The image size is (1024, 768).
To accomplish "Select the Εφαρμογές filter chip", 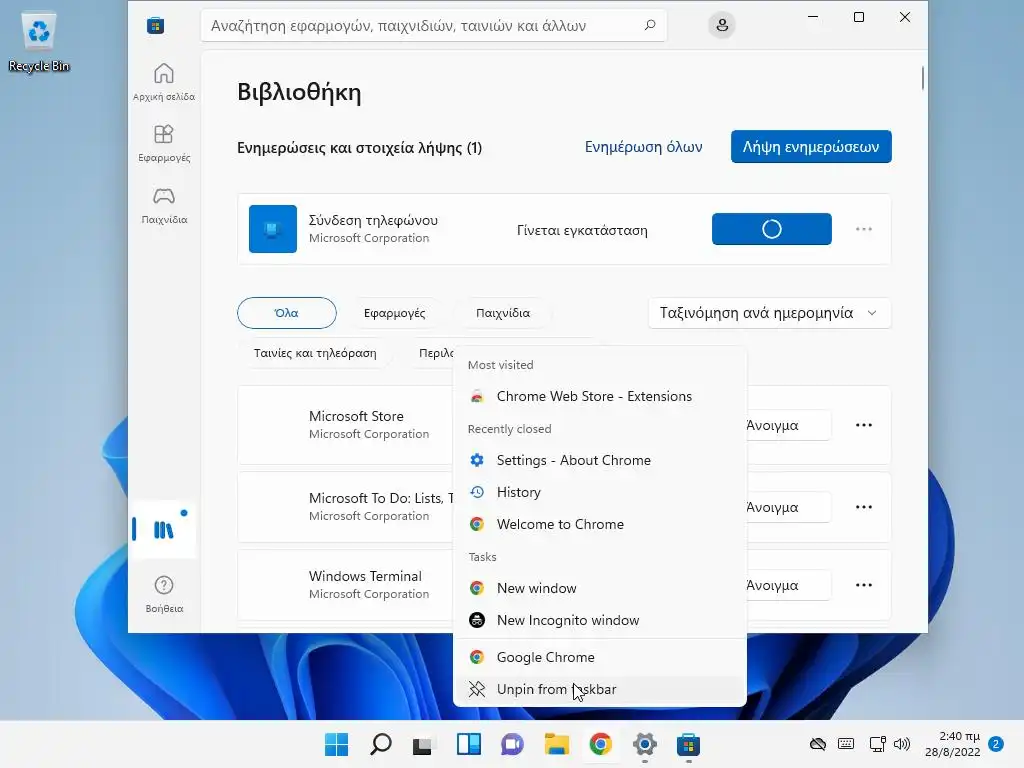I will pos(394,313).
